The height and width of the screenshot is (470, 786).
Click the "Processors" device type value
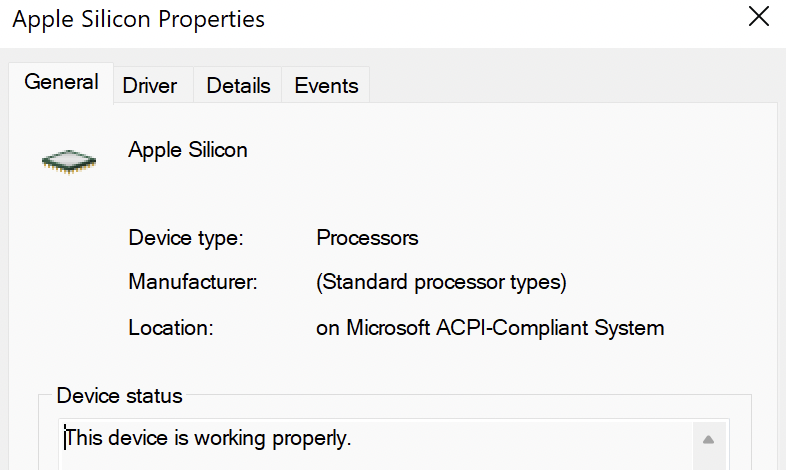[367, 238]
